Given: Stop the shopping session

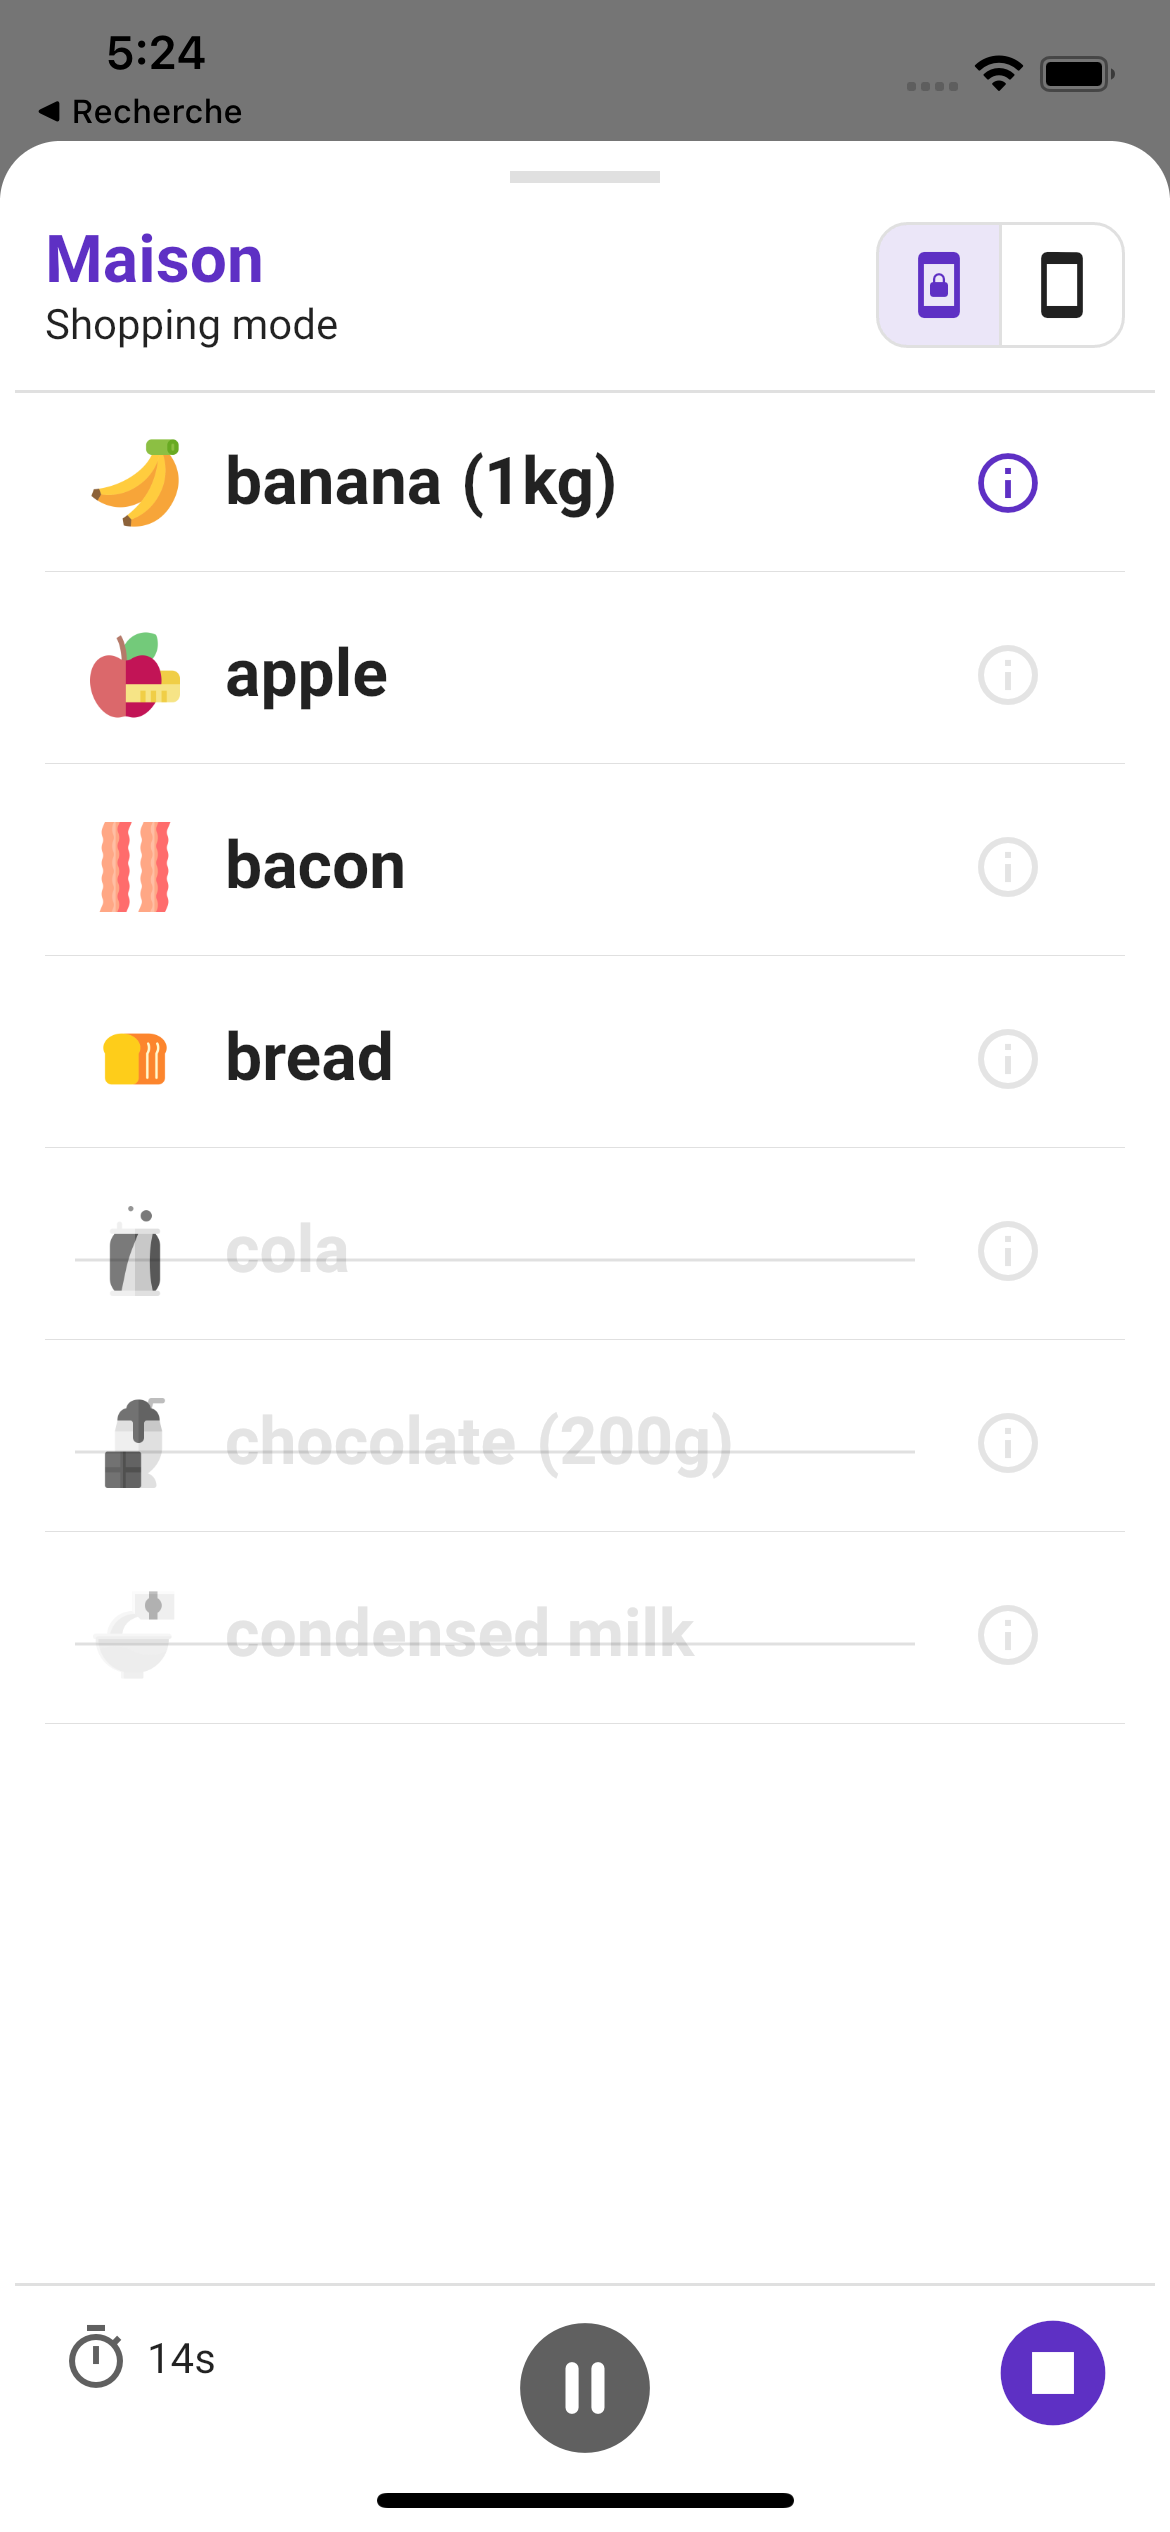Looking at the screenshot, I should [x=1052, y=2372].
